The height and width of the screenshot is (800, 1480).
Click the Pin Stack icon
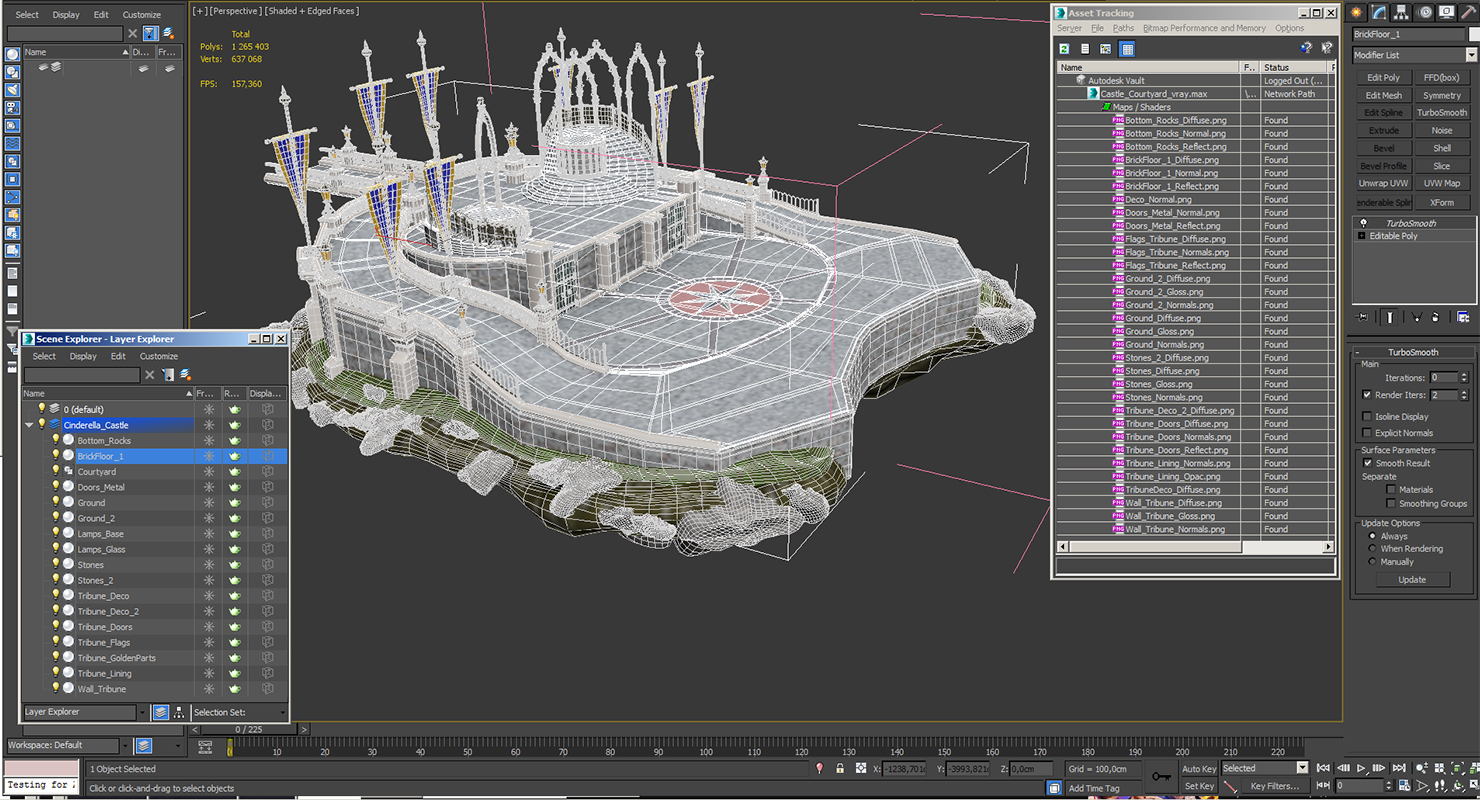coord(1361,317)
